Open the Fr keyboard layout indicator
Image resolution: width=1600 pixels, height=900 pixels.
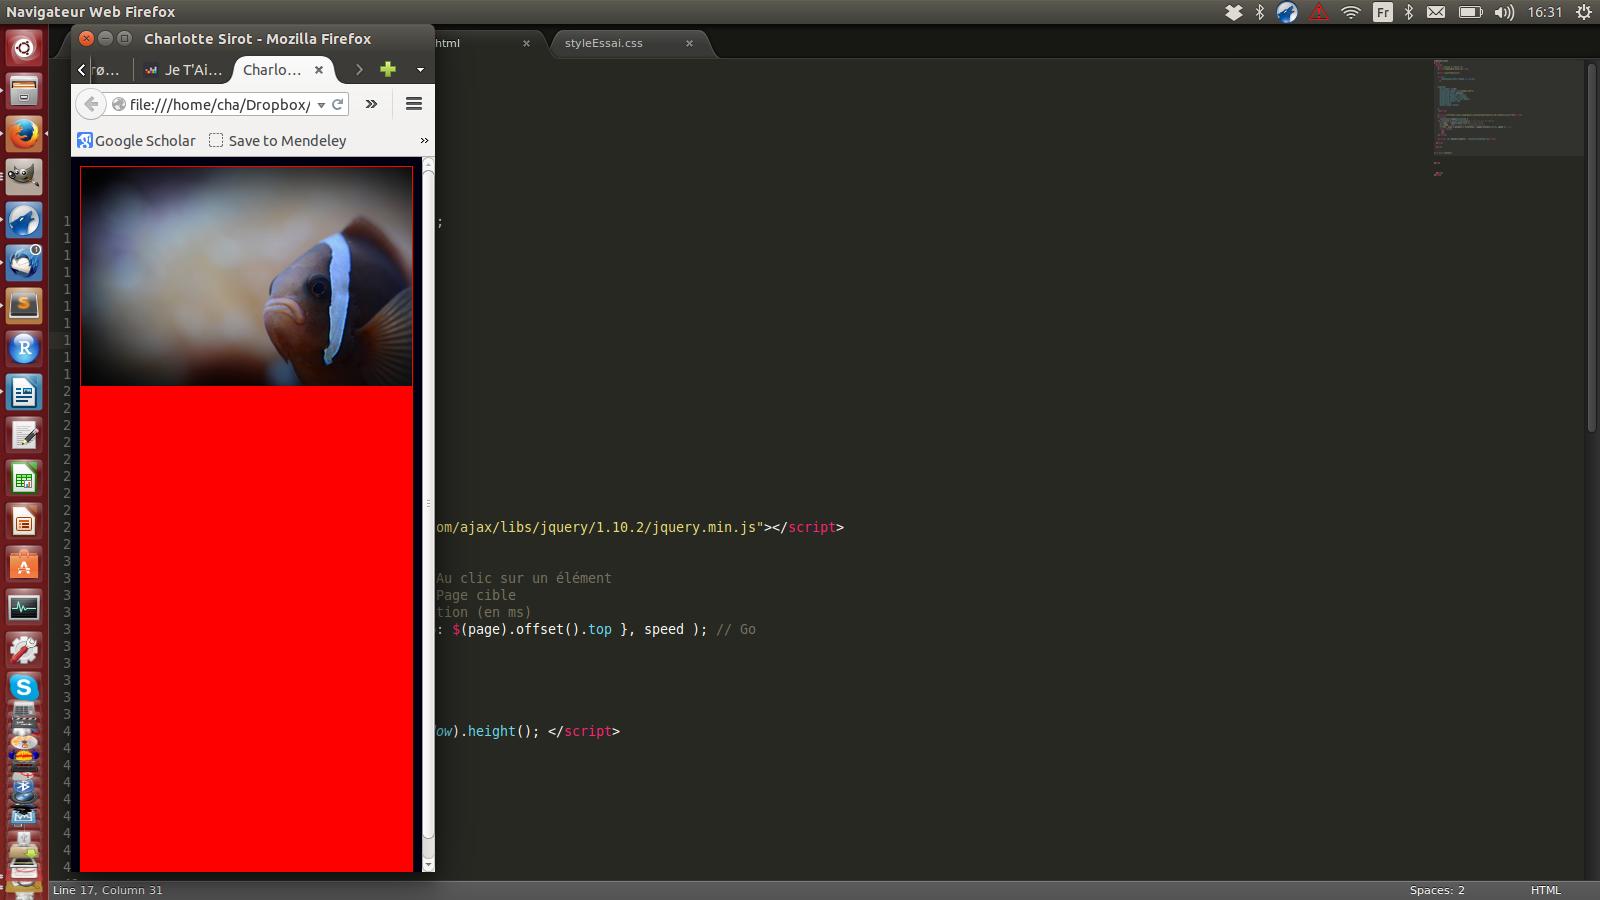[1383, 12]
